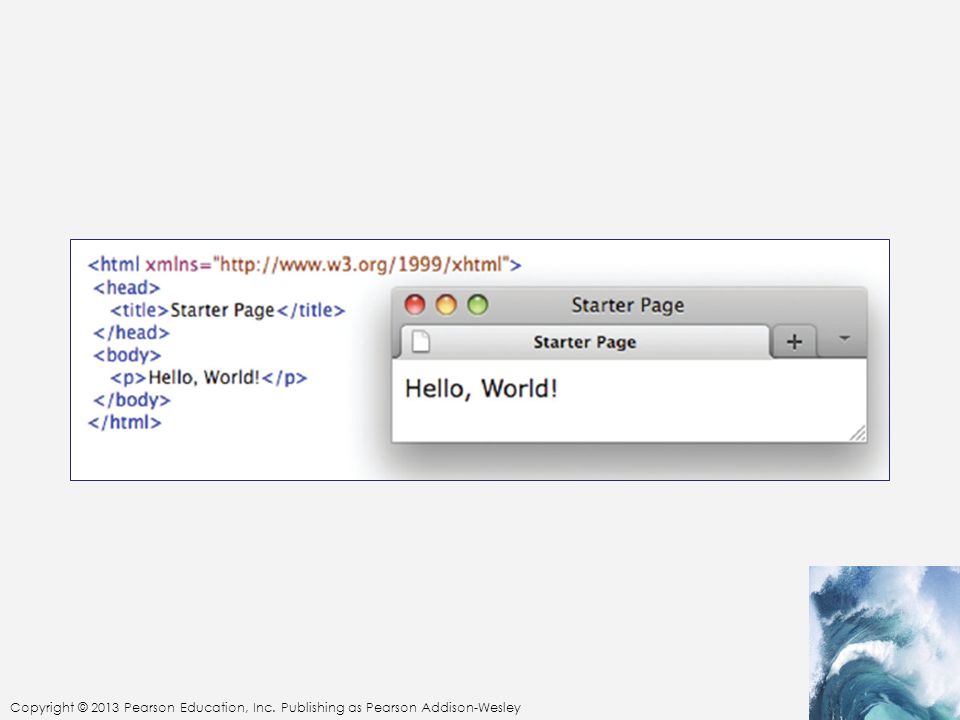The image size is (960, 720).
Task: Click the opening head tag in code
Action: [127, 287]
